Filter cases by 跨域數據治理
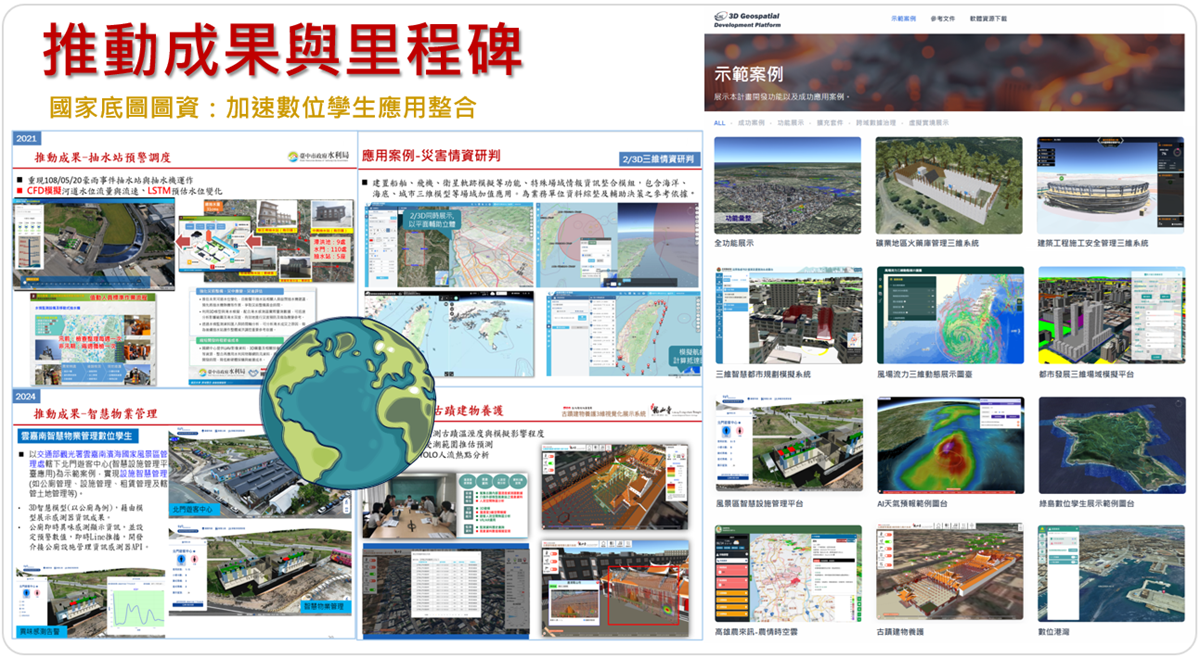Image resolution: width=1200 pixels, height=658 pixels. point(876,123)
